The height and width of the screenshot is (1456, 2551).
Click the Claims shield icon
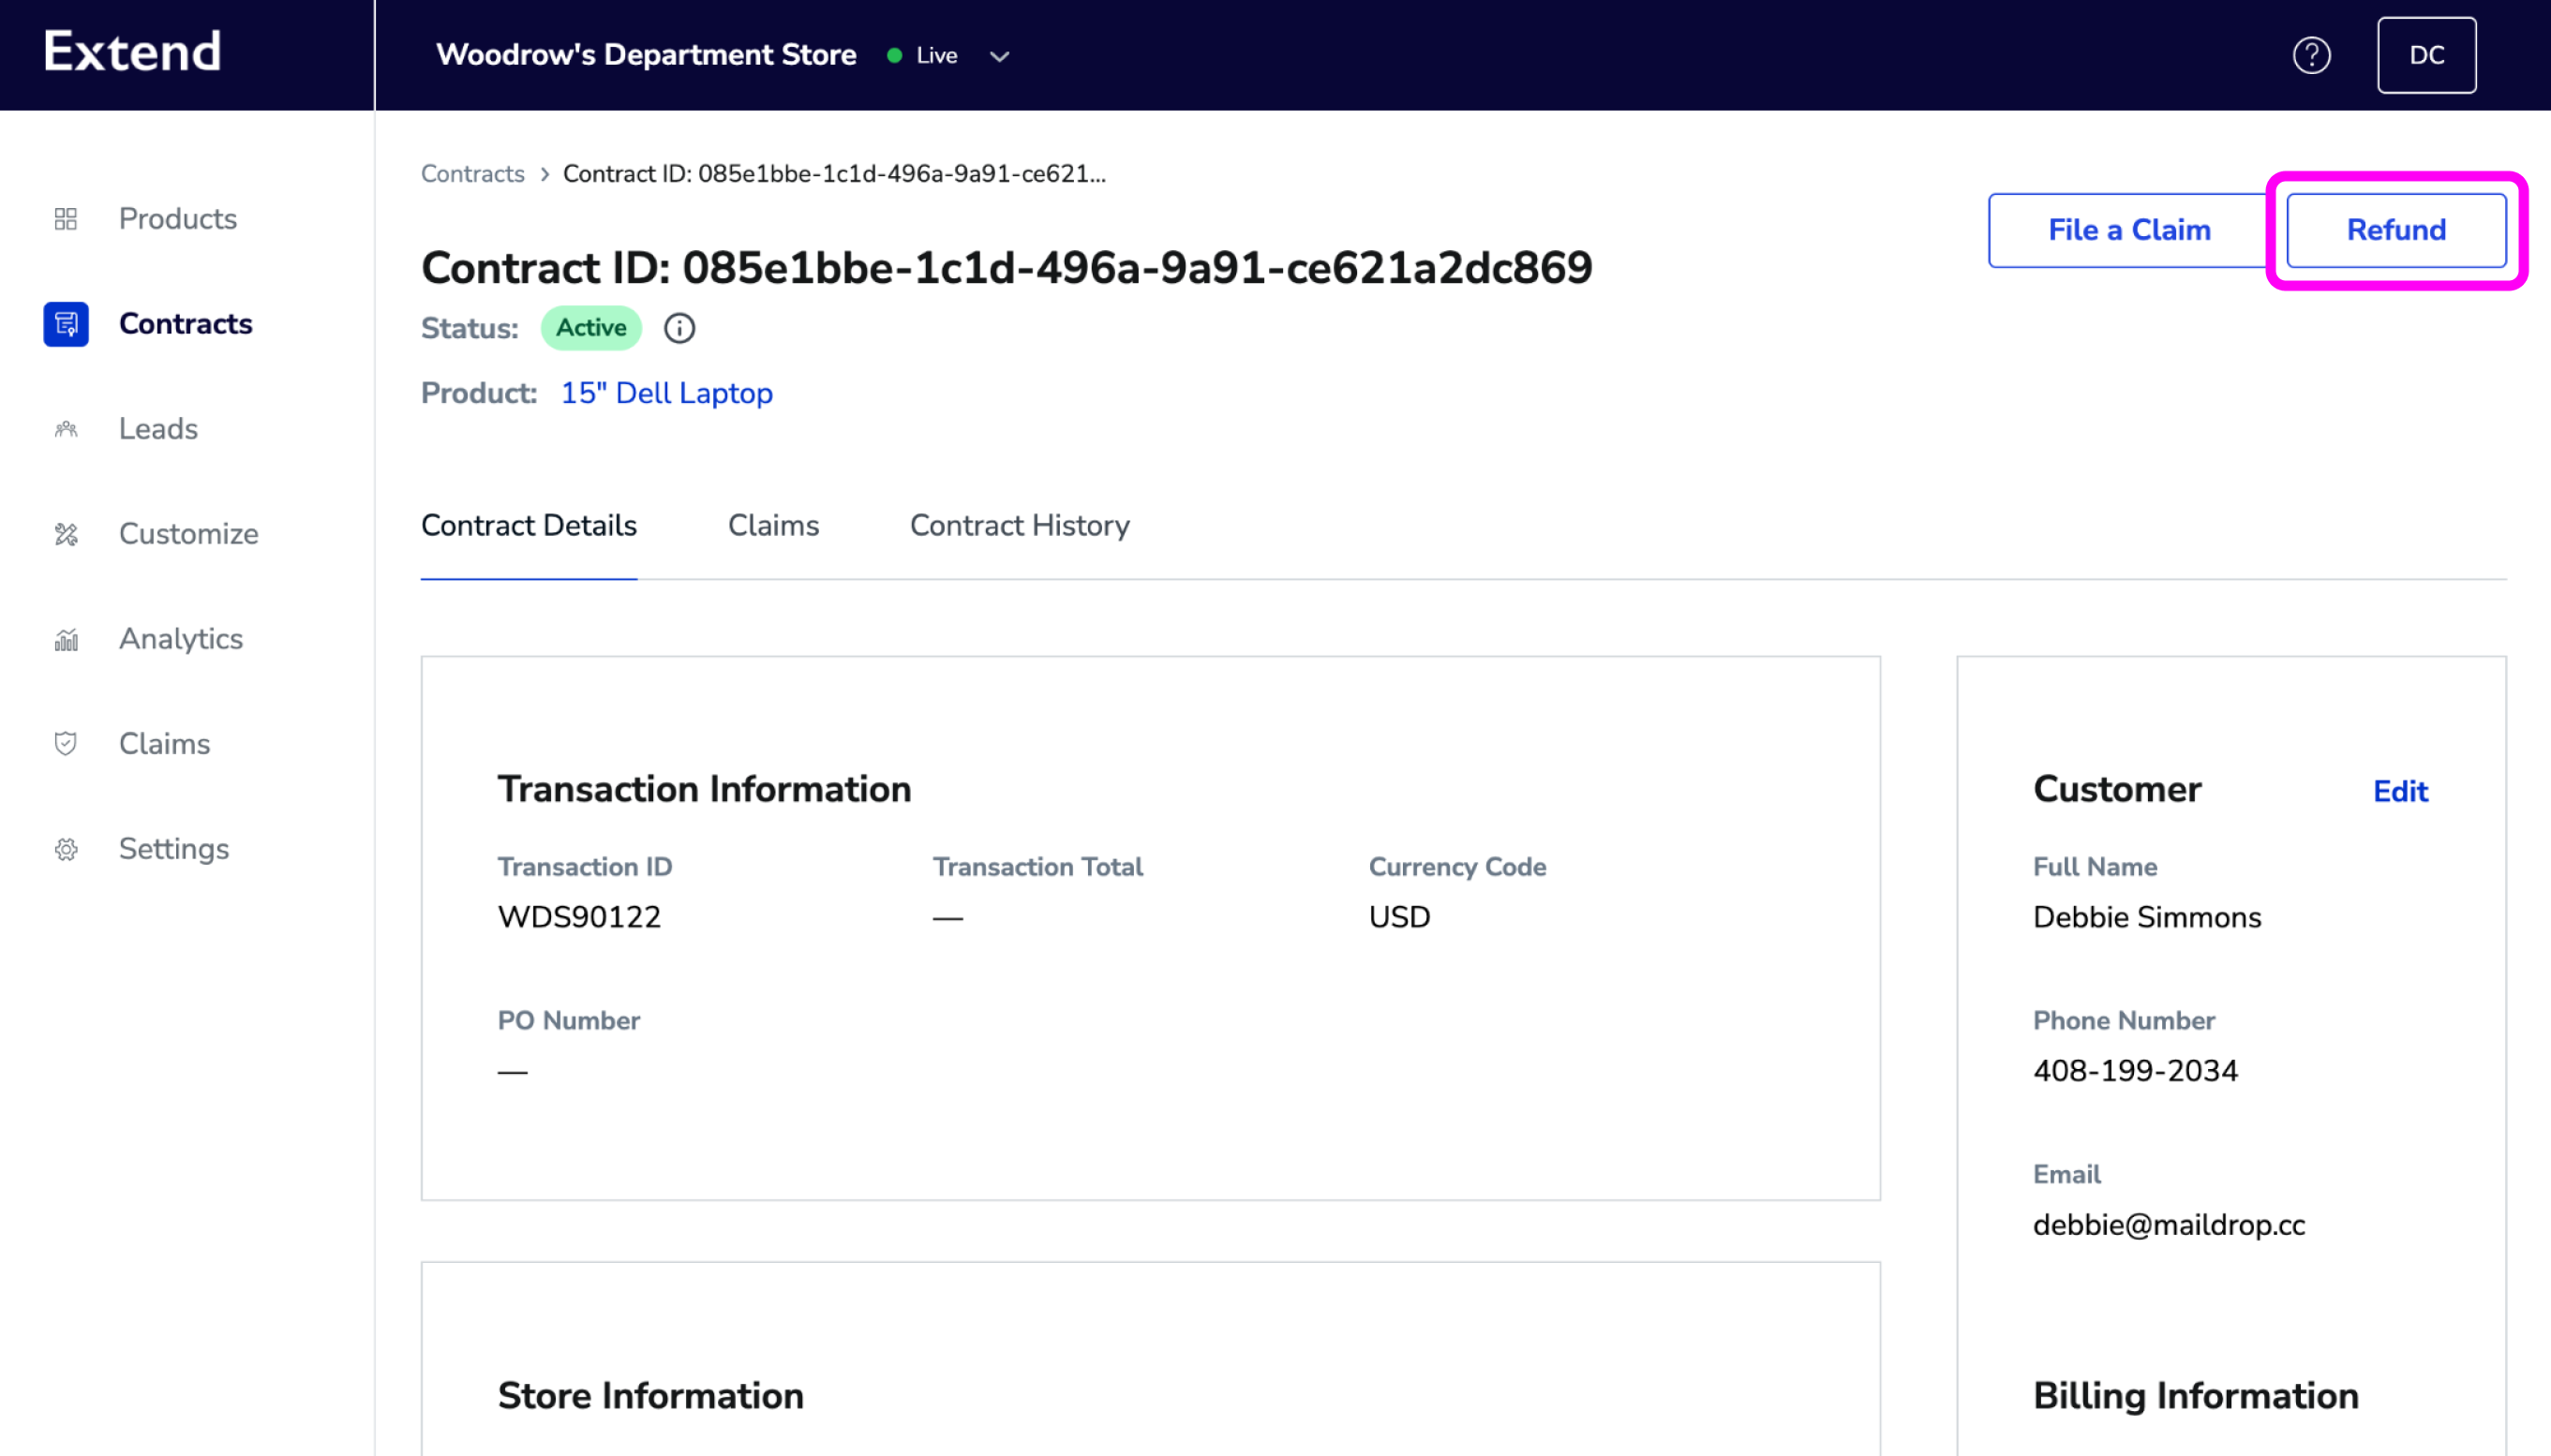tap(66, 744)
